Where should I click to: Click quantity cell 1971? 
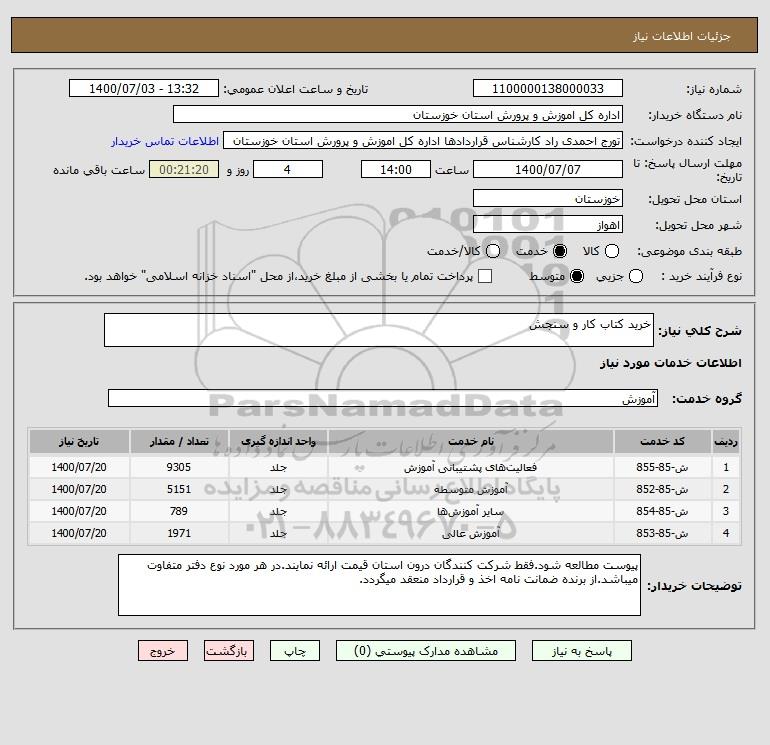pyautogui.click(x=179, y=533)
